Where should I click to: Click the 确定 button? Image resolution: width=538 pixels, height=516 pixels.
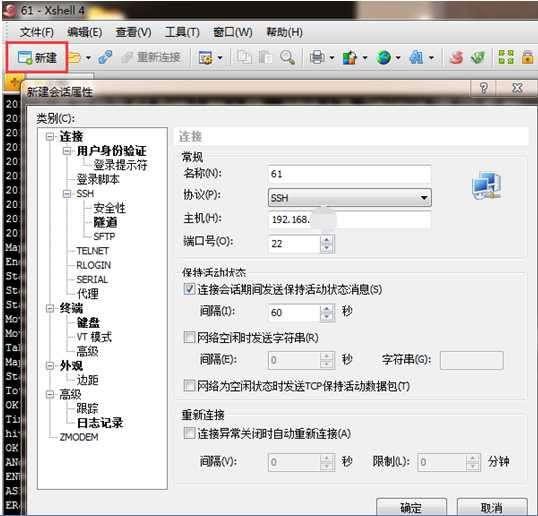[x=411, y=507]
